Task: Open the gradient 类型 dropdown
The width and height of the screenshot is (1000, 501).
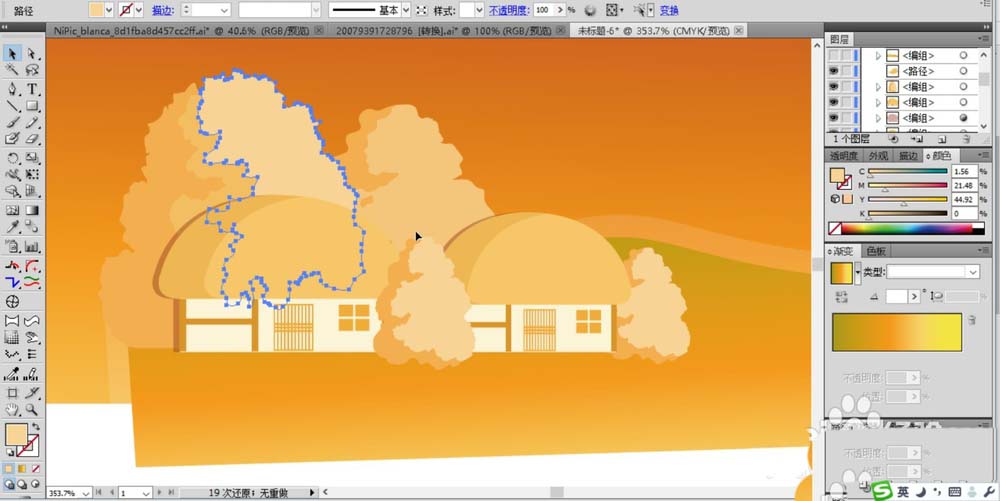Action: coord(972,272)
